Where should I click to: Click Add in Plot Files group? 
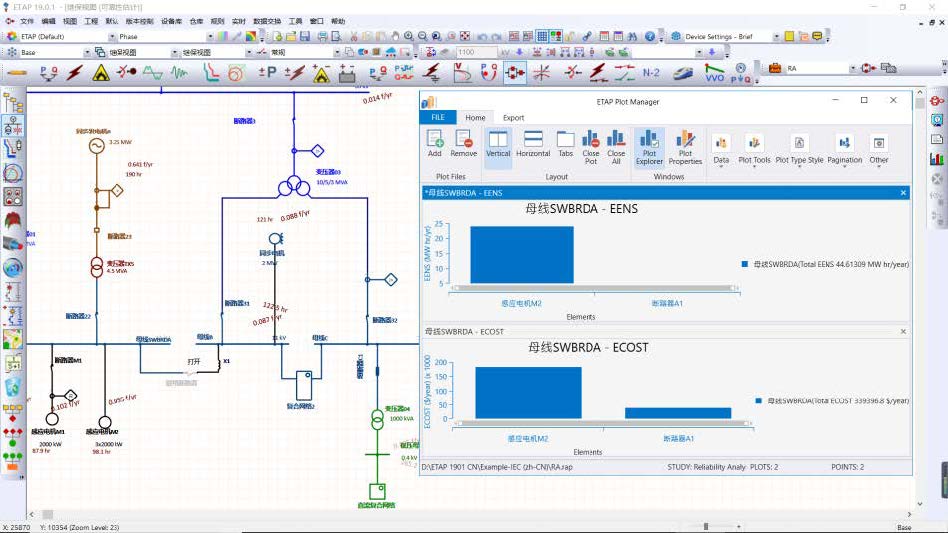tap(434, 143)
